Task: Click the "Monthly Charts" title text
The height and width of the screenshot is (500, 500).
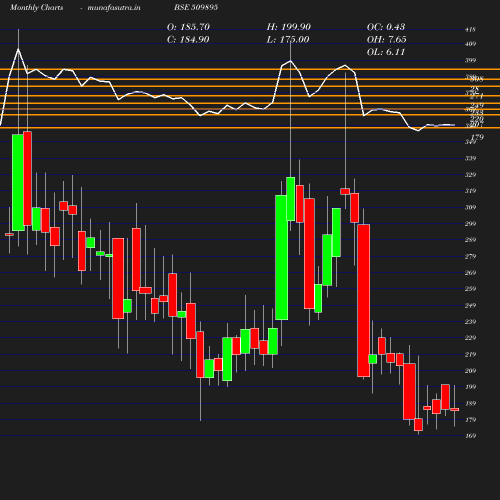Action: click(x=37, y=7)
